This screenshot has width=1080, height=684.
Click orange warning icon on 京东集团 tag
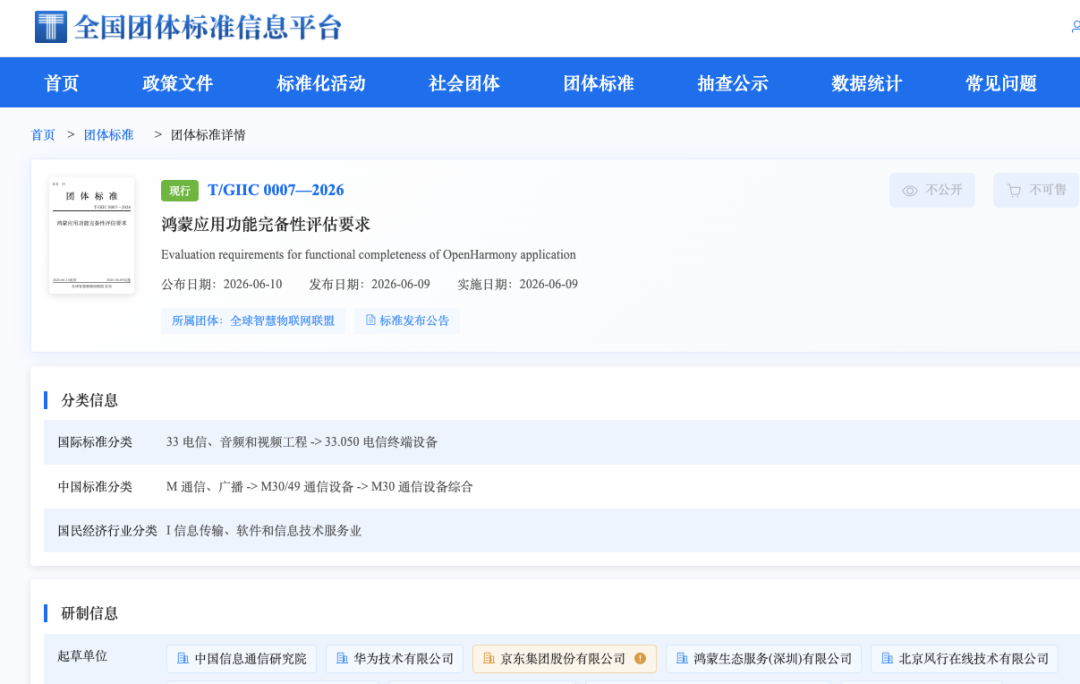pyautogui.click(x=641, y=659)
